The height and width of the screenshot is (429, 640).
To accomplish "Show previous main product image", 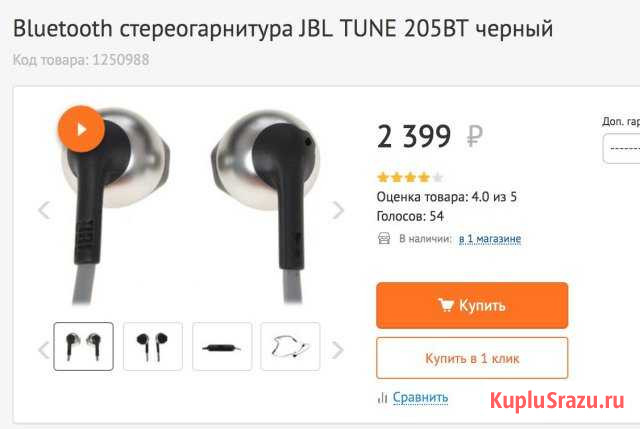I will [44, 210].
